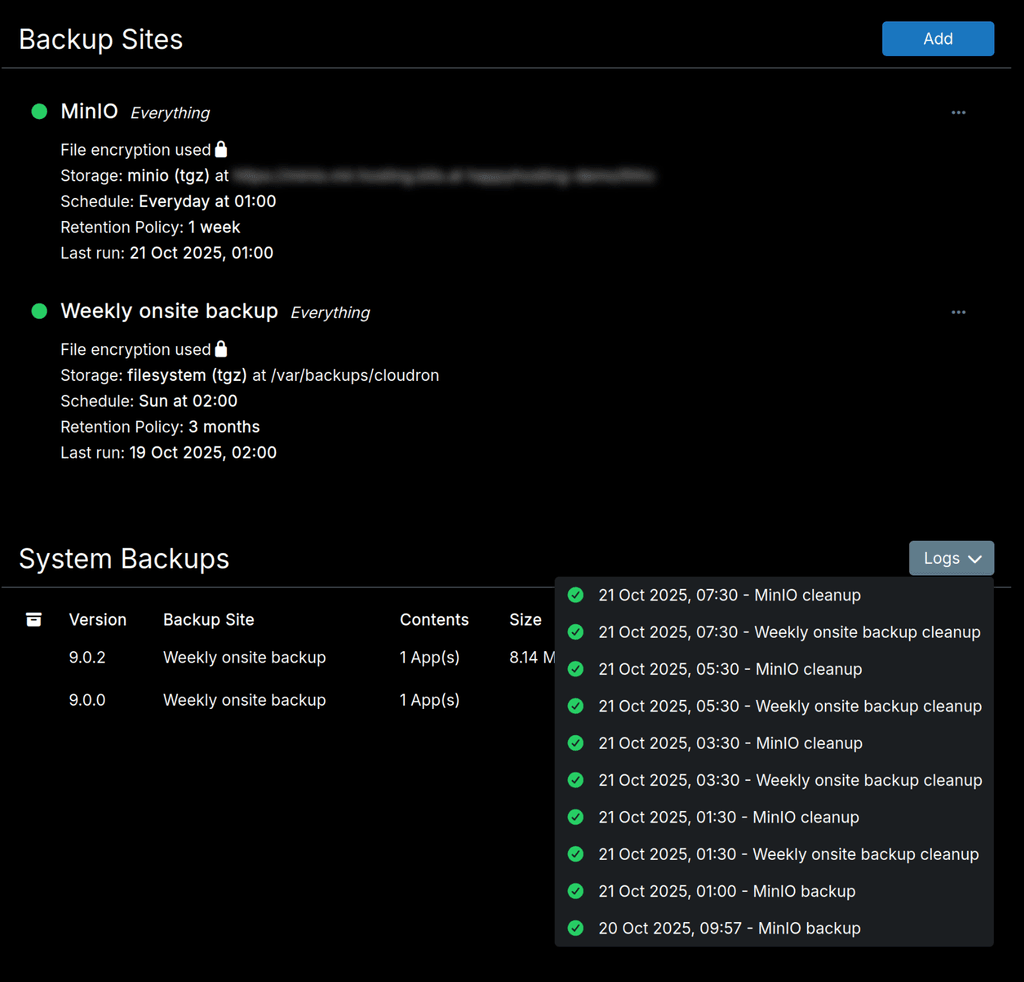
Task: Open the MinIO site three-dot menu
Action: point(958,113)
